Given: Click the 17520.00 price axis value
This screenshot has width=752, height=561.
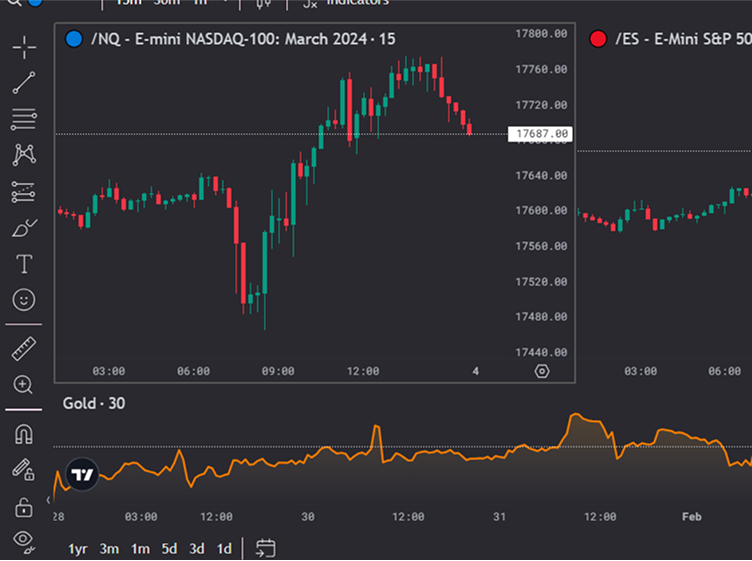Looking at the screenshot, I should 541,281.
